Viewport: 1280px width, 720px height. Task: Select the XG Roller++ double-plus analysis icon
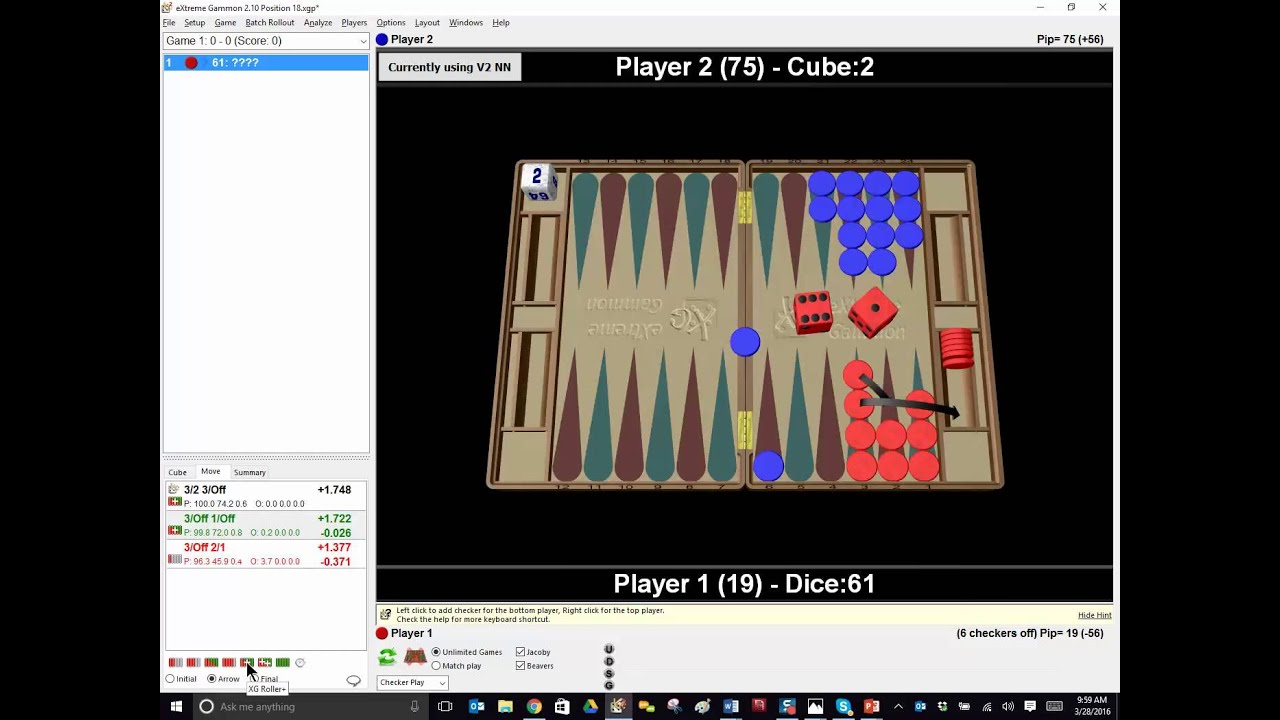(x=265, y=662)
